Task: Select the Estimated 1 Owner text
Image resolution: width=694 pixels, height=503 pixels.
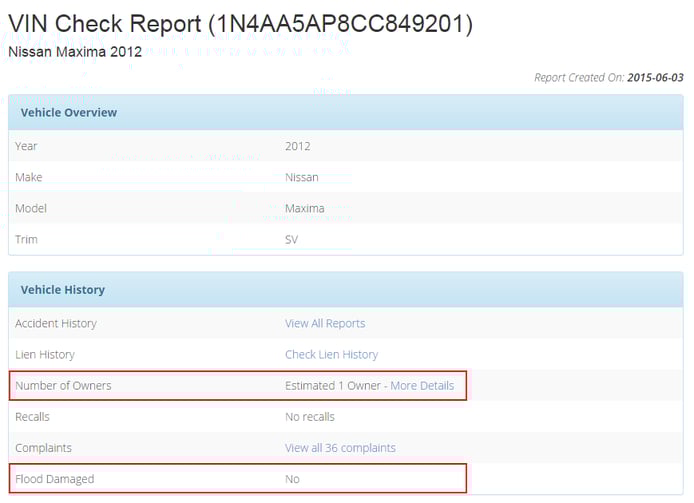Action: click(332, 386)
